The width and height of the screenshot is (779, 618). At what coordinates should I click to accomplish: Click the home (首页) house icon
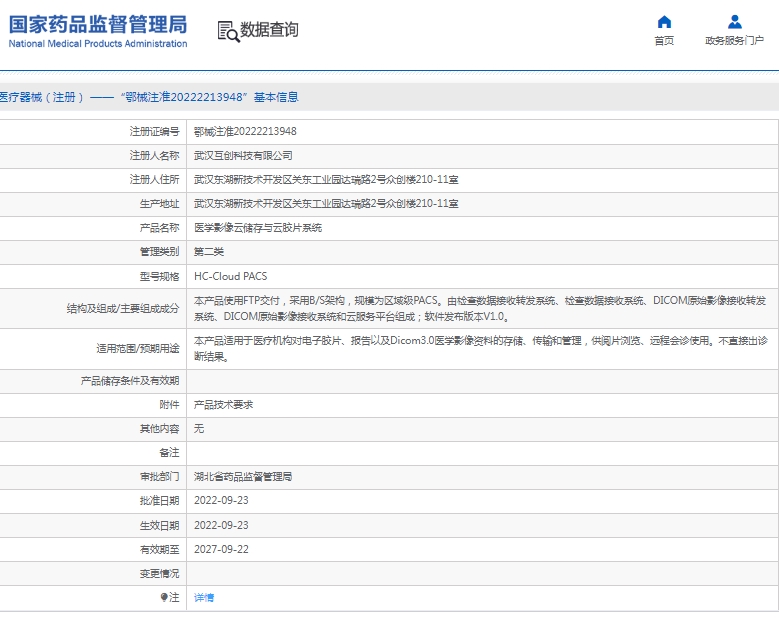(664, 22)
